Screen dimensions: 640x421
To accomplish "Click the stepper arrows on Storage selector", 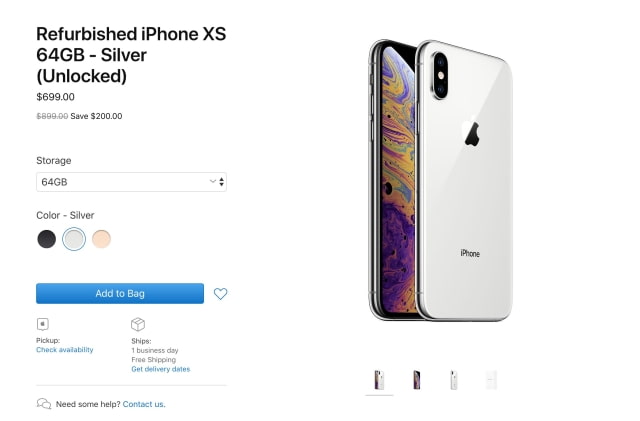I will (221, 182).
